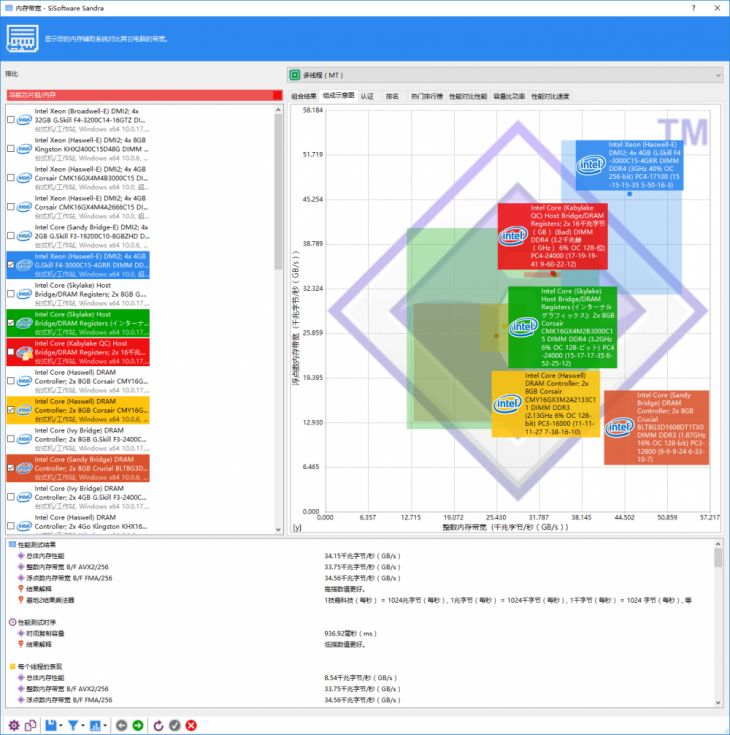Click the blue funnel filter icon
This screenshot has width=730, height=735.
73,725
